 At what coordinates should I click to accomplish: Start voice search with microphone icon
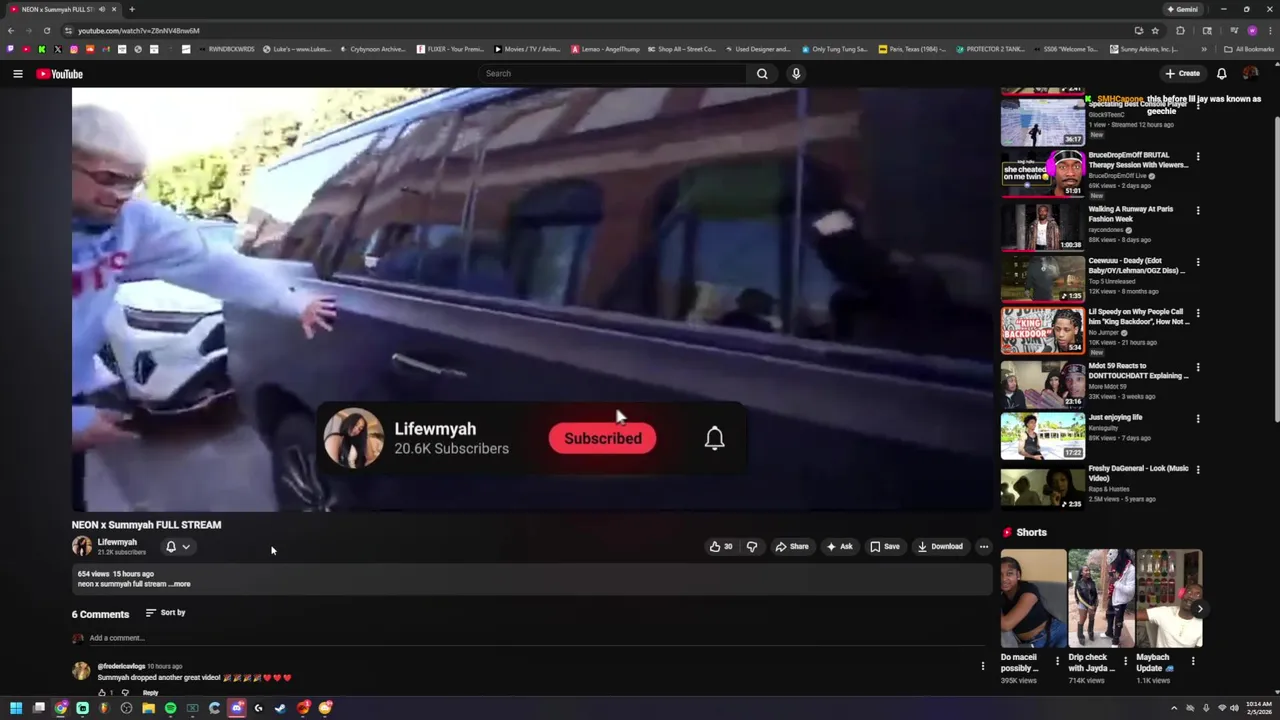(796, 73)
